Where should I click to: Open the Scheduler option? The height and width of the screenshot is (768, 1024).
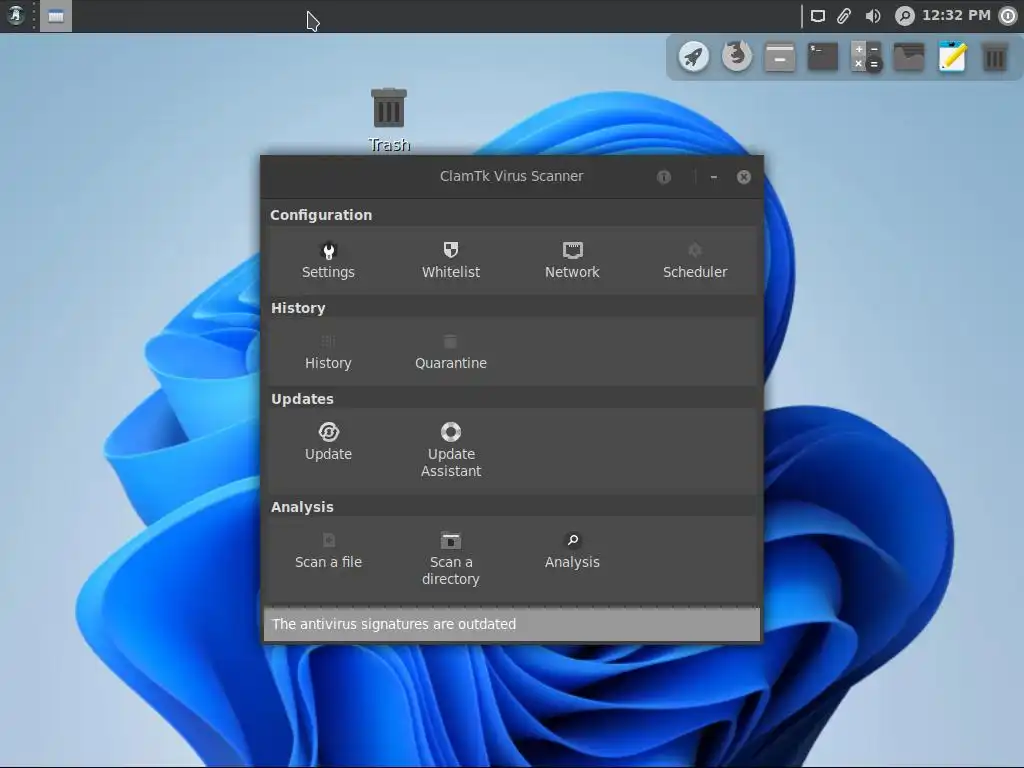[695, 261]
